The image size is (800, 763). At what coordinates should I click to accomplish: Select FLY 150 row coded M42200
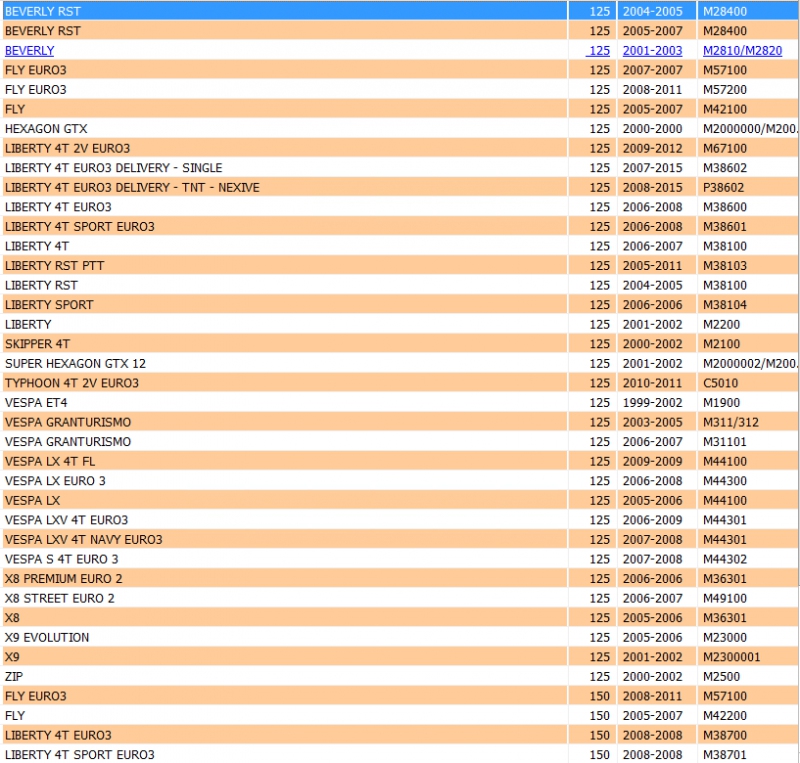coord(400,716)
